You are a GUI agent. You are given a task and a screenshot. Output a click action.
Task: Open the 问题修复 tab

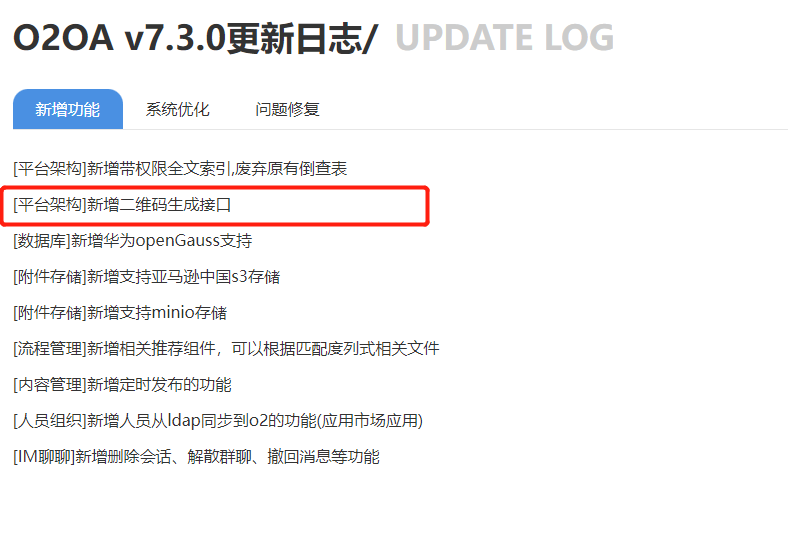[287, 109]
